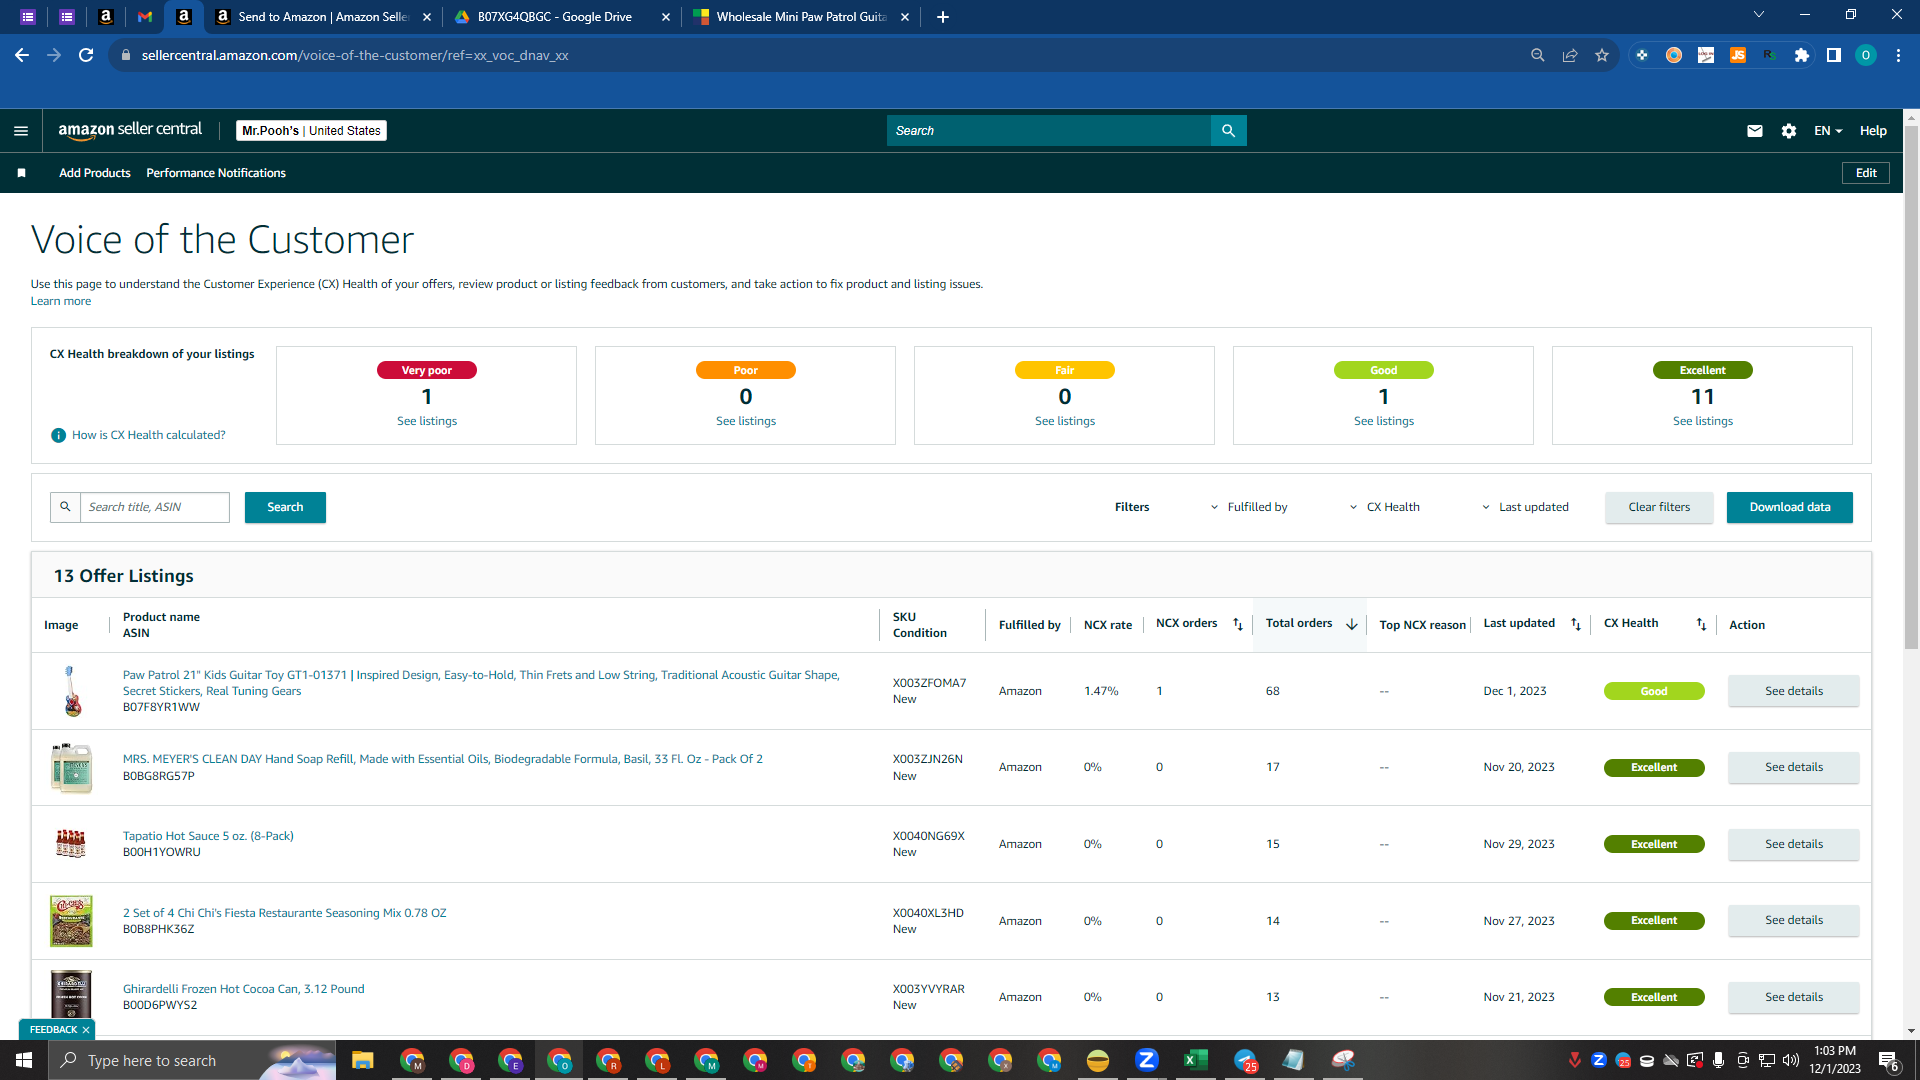See listings under Excellent
Screen dimensions: 1920x1080
pyautogui.click(x=1703, y=421)
